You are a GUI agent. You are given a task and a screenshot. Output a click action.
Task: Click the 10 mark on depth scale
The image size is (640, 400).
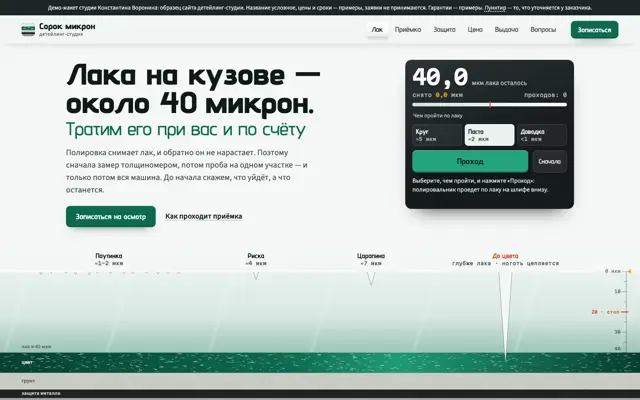click(x=618, y=291)
